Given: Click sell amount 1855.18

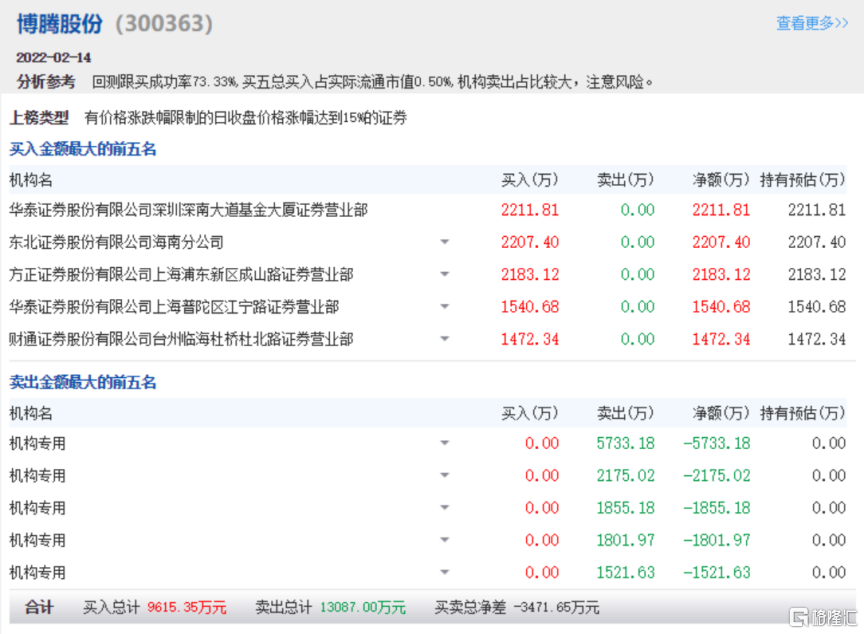Looking at the screenshot, I should click(x=625, y=507).
